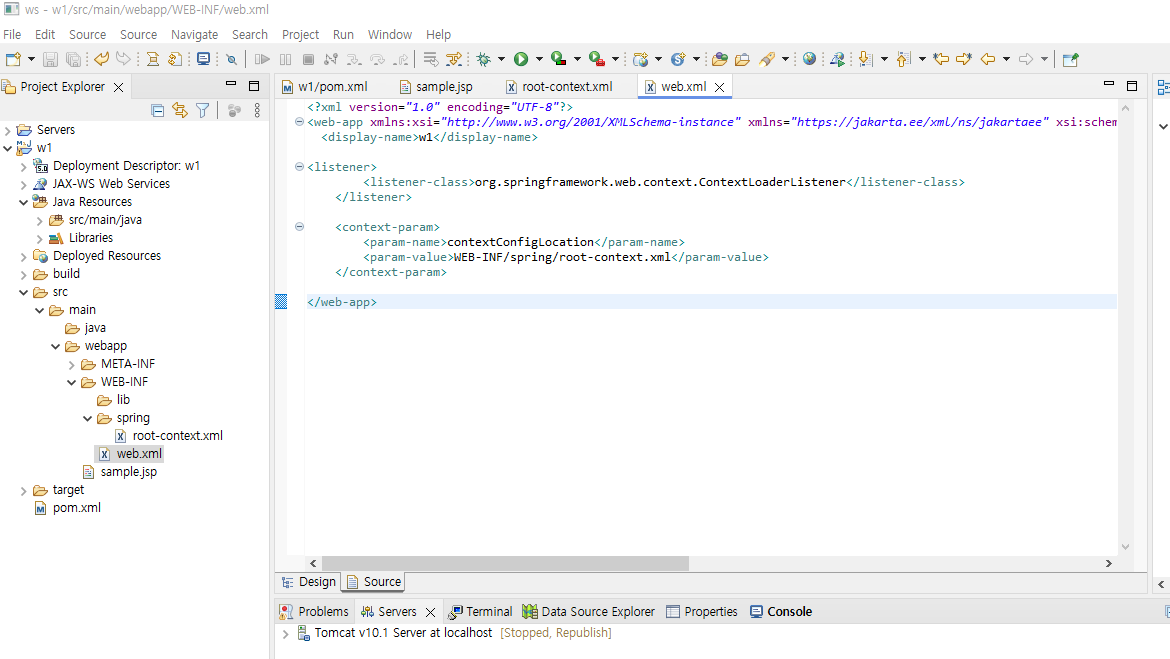Click the Save toolbar icon
1170x659 pixels.
click(50, 60)
